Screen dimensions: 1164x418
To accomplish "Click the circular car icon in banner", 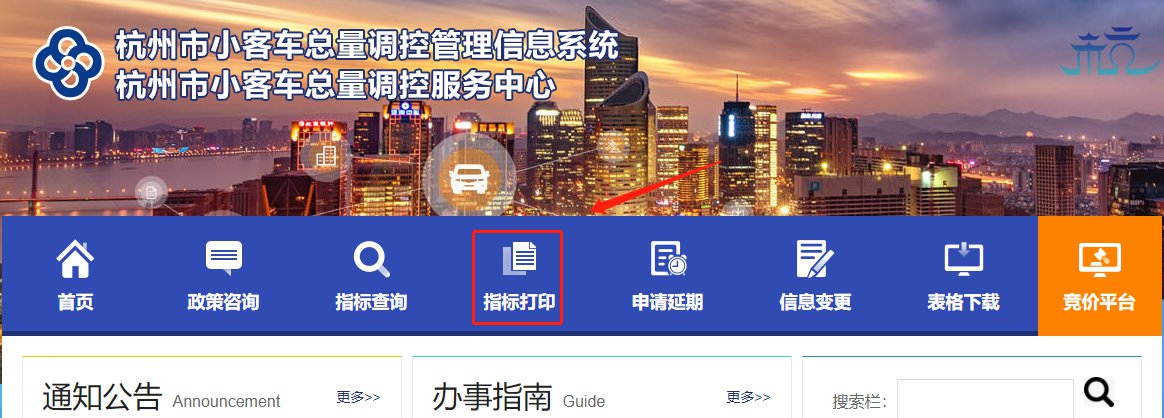I will point(469,175).
